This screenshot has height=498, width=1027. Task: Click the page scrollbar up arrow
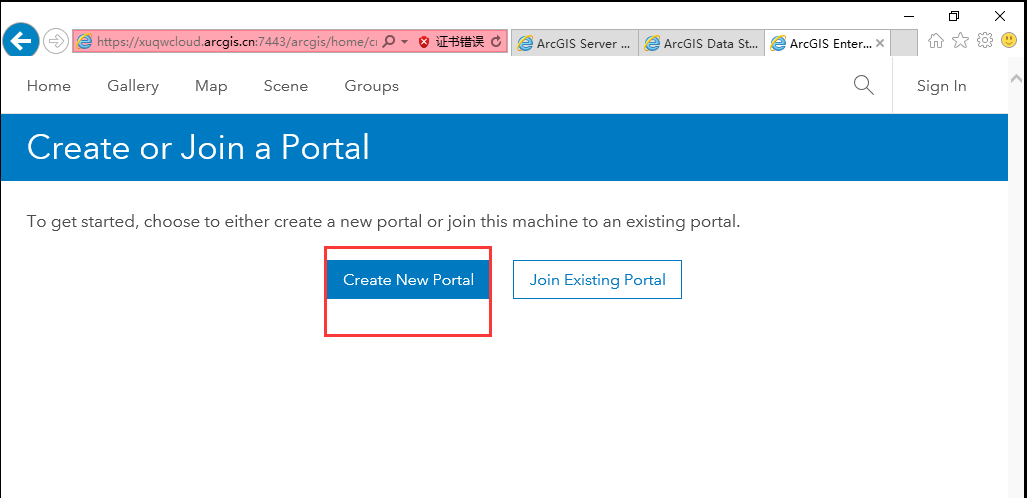1017,78
